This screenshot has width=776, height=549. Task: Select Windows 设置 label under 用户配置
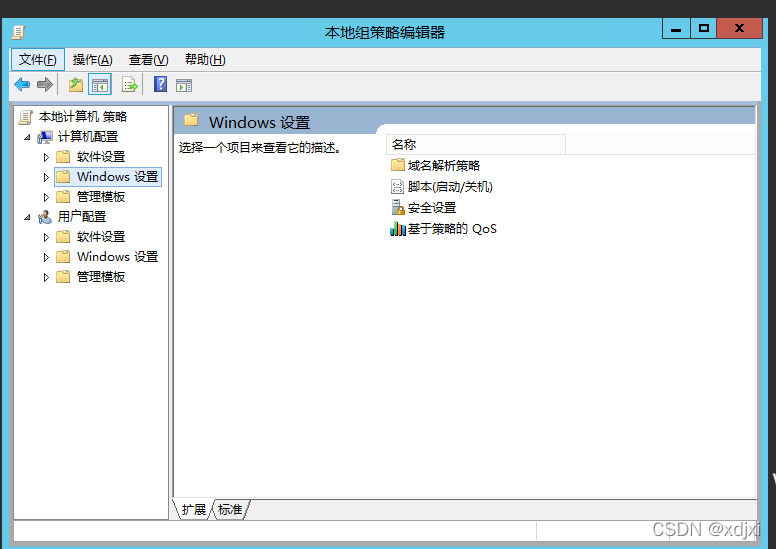click(117, 256)
